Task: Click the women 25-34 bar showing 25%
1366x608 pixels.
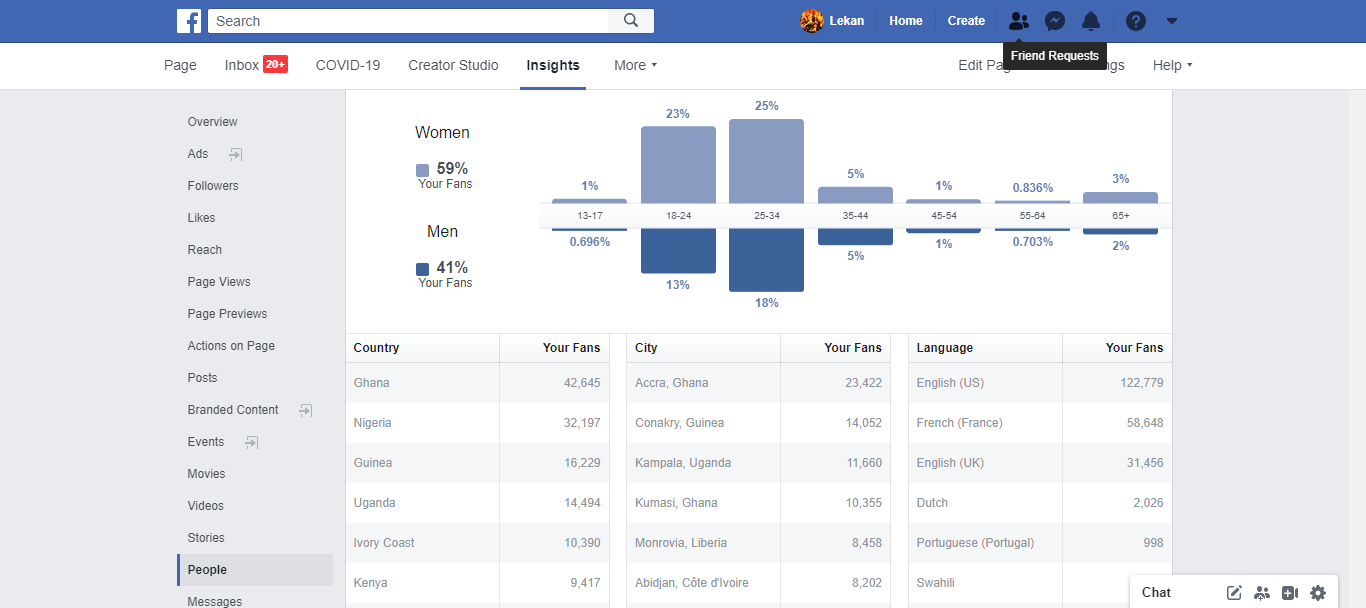Action: pyautogui.click(x=766, y=161)
